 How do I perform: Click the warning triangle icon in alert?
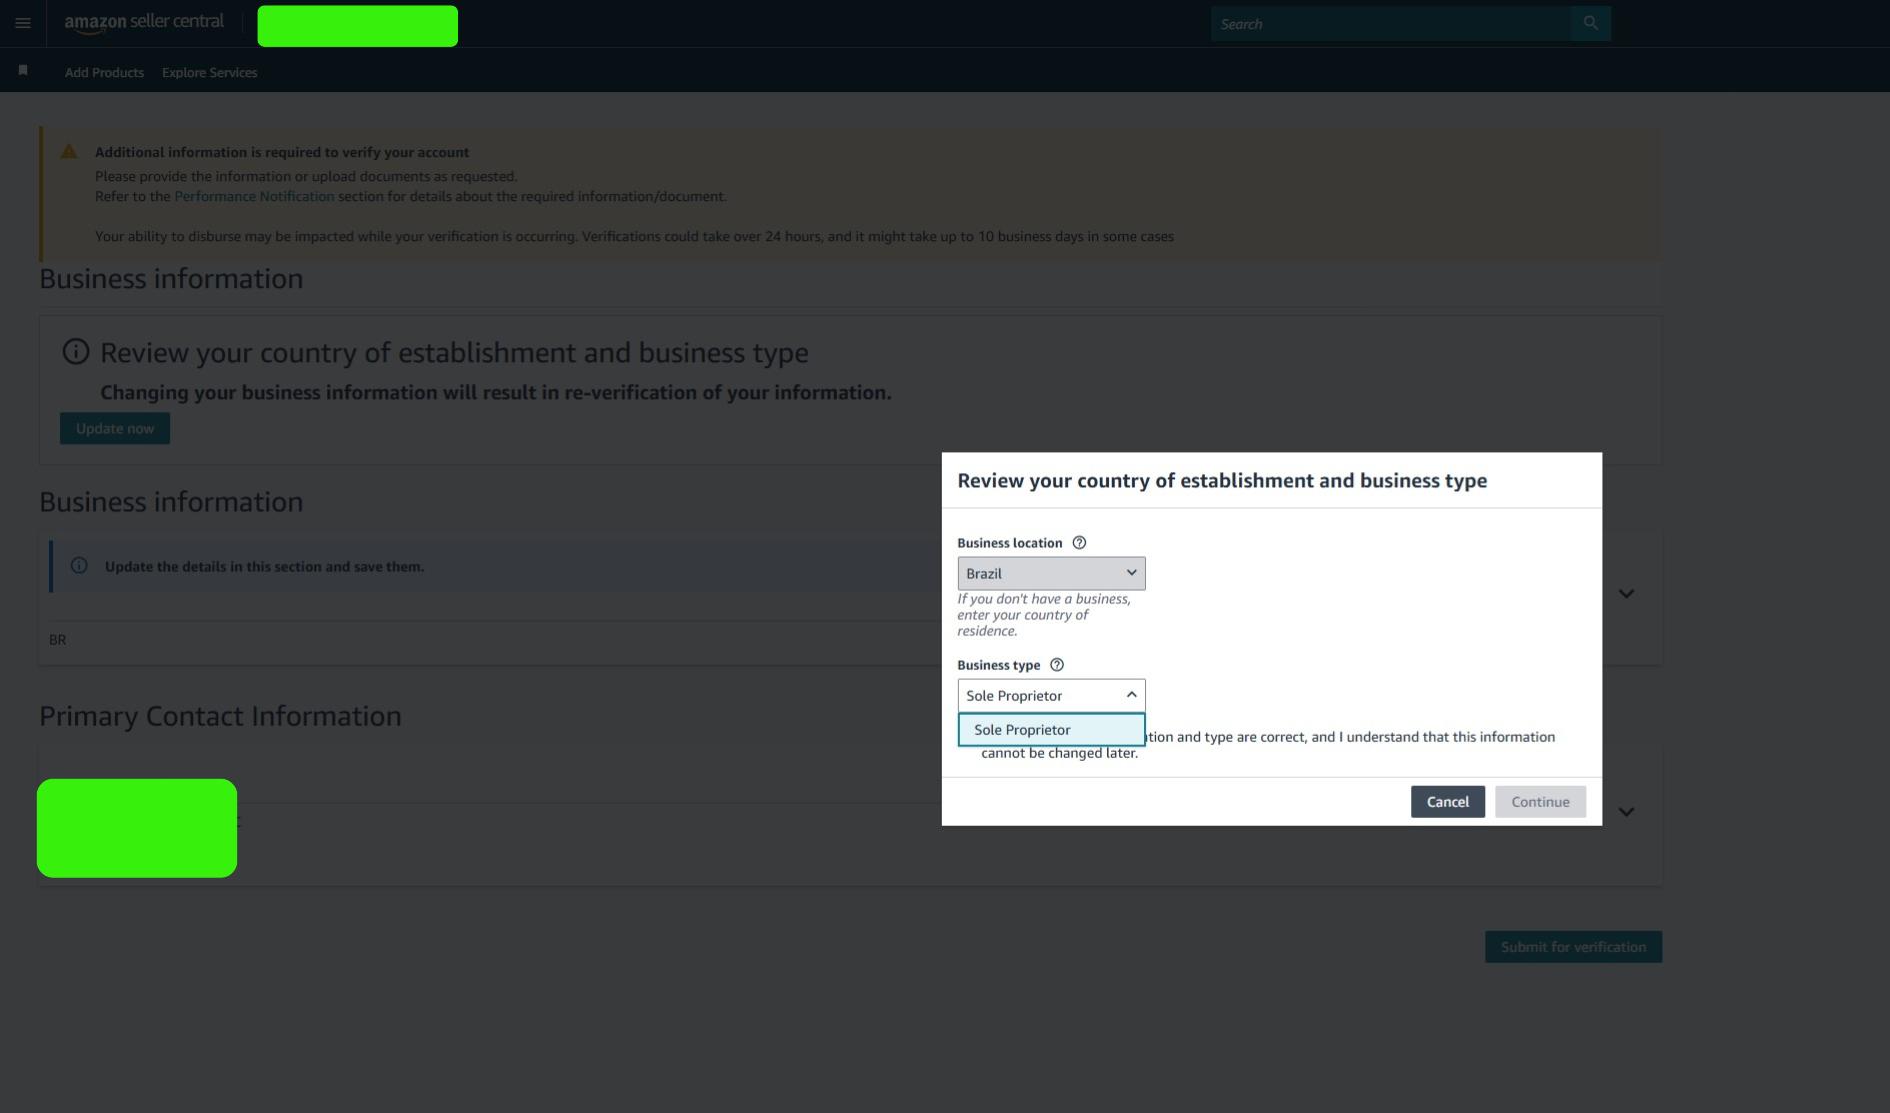tap(69, 152)
